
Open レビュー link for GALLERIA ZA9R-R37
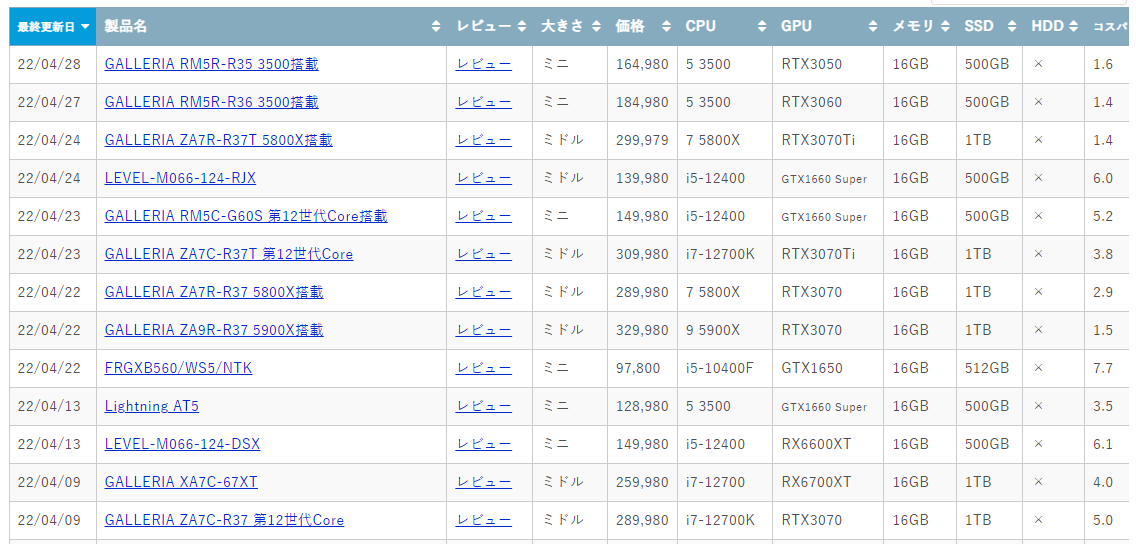tap(483, 330)
